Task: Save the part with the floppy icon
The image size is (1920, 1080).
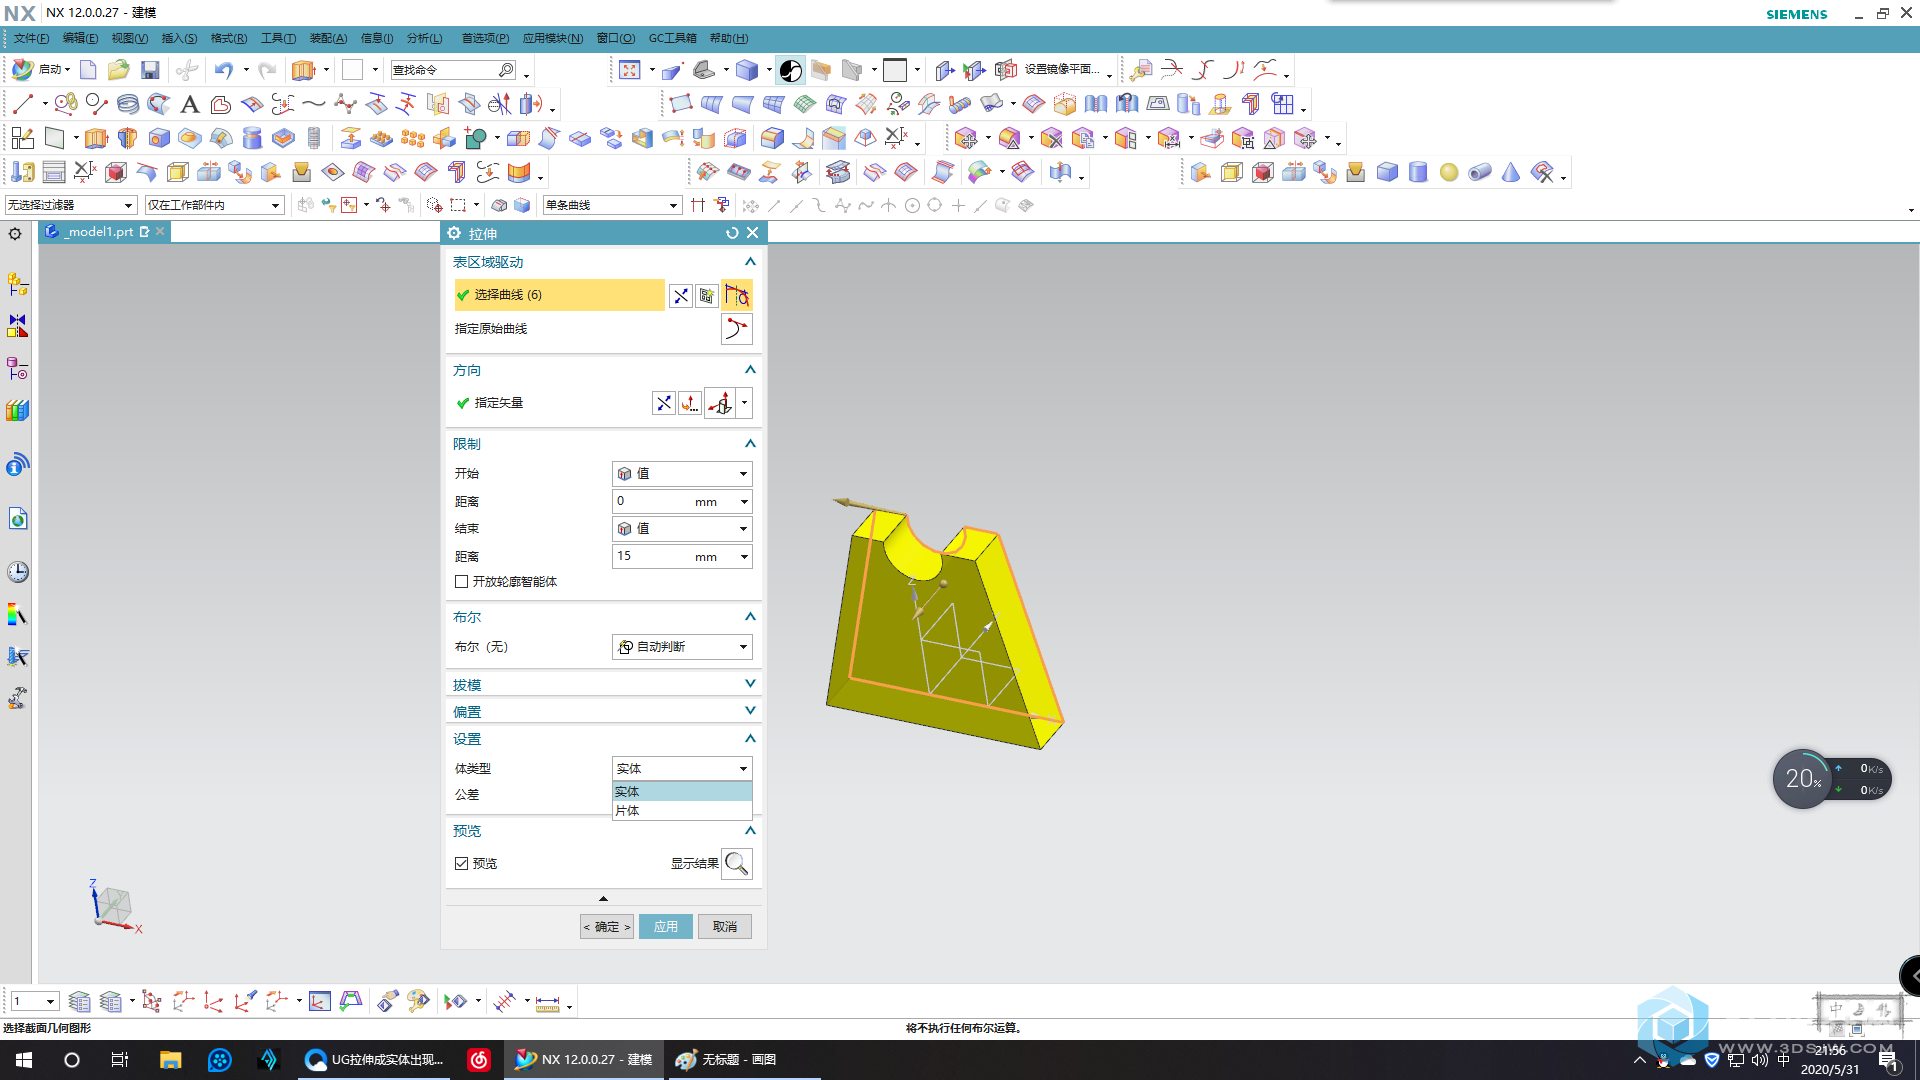Action: pos(150,70)
